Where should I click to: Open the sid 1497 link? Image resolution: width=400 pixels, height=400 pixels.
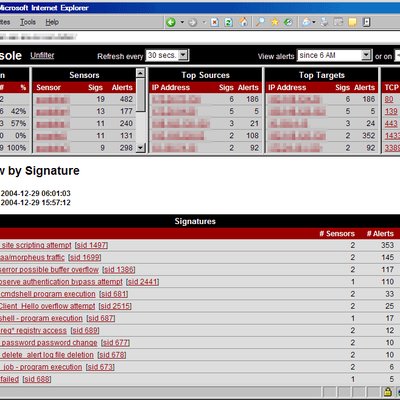[91, 245]
